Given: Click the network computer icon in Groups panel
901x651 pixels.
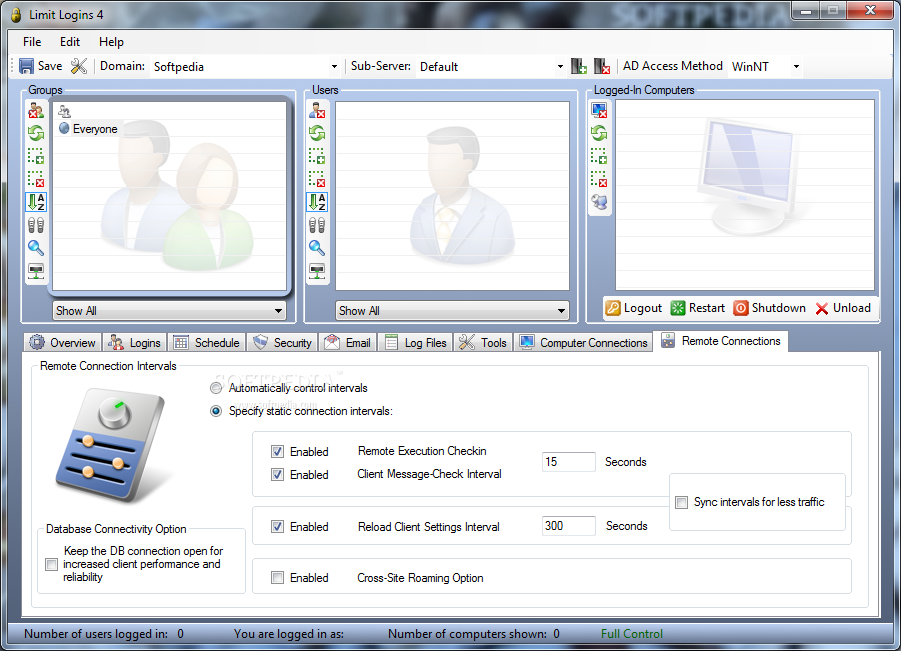Looking at the screenshot, I should [x=36, y=271].
